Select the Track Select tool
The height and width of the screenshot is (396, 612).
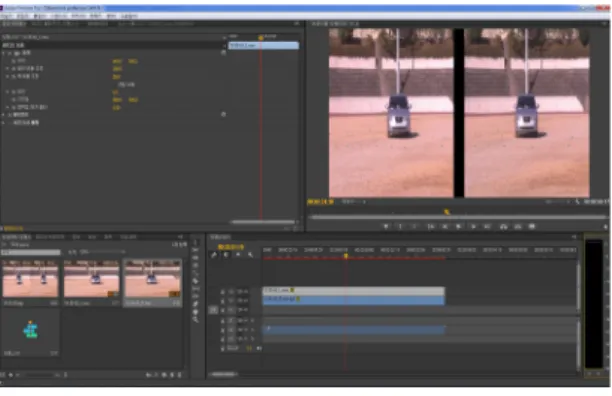[x=196, y=250]
